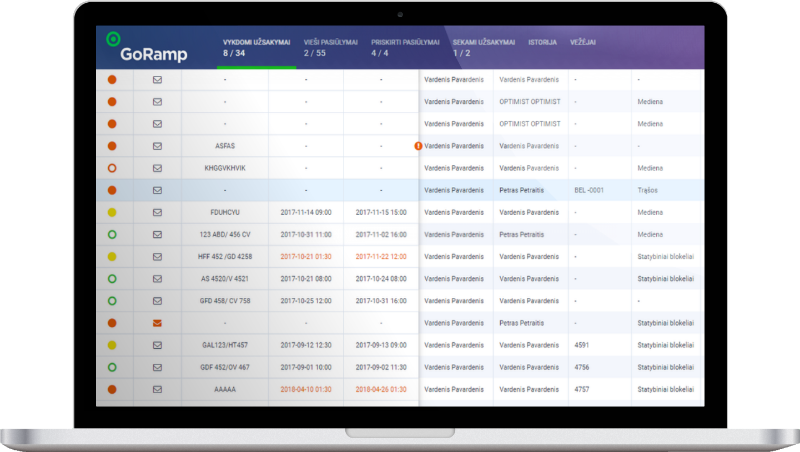Click the date 2017-09-12 12:30
The width and height of the screenshot is (800, 452).
point(306,345)
